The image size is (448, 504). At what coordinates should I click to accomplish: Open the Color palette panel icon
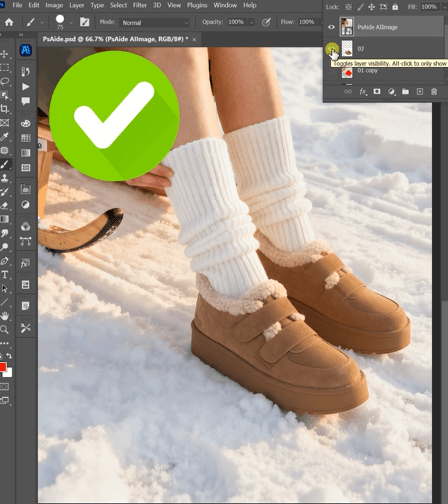click(25, 123)
